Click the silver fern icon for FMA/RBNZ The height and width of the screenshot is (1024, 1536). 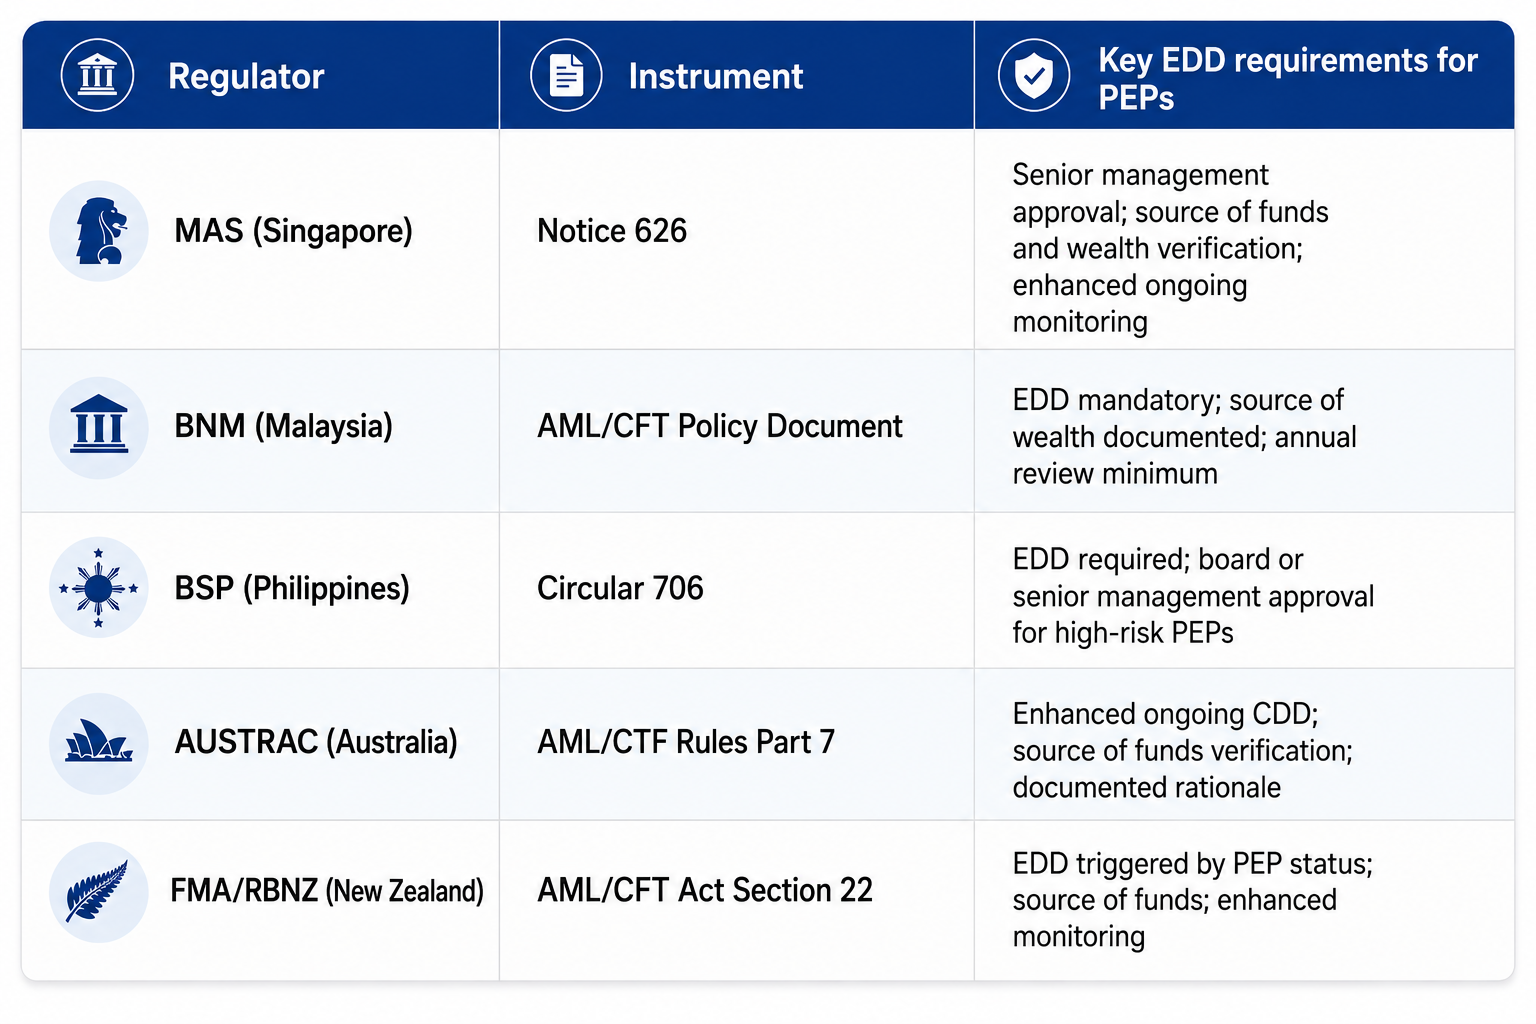[x=99, y=892]
